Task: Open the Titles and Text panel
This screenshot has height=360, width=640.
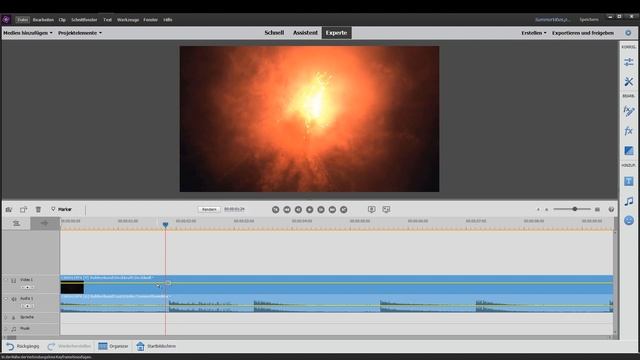Action: point(629,181)
